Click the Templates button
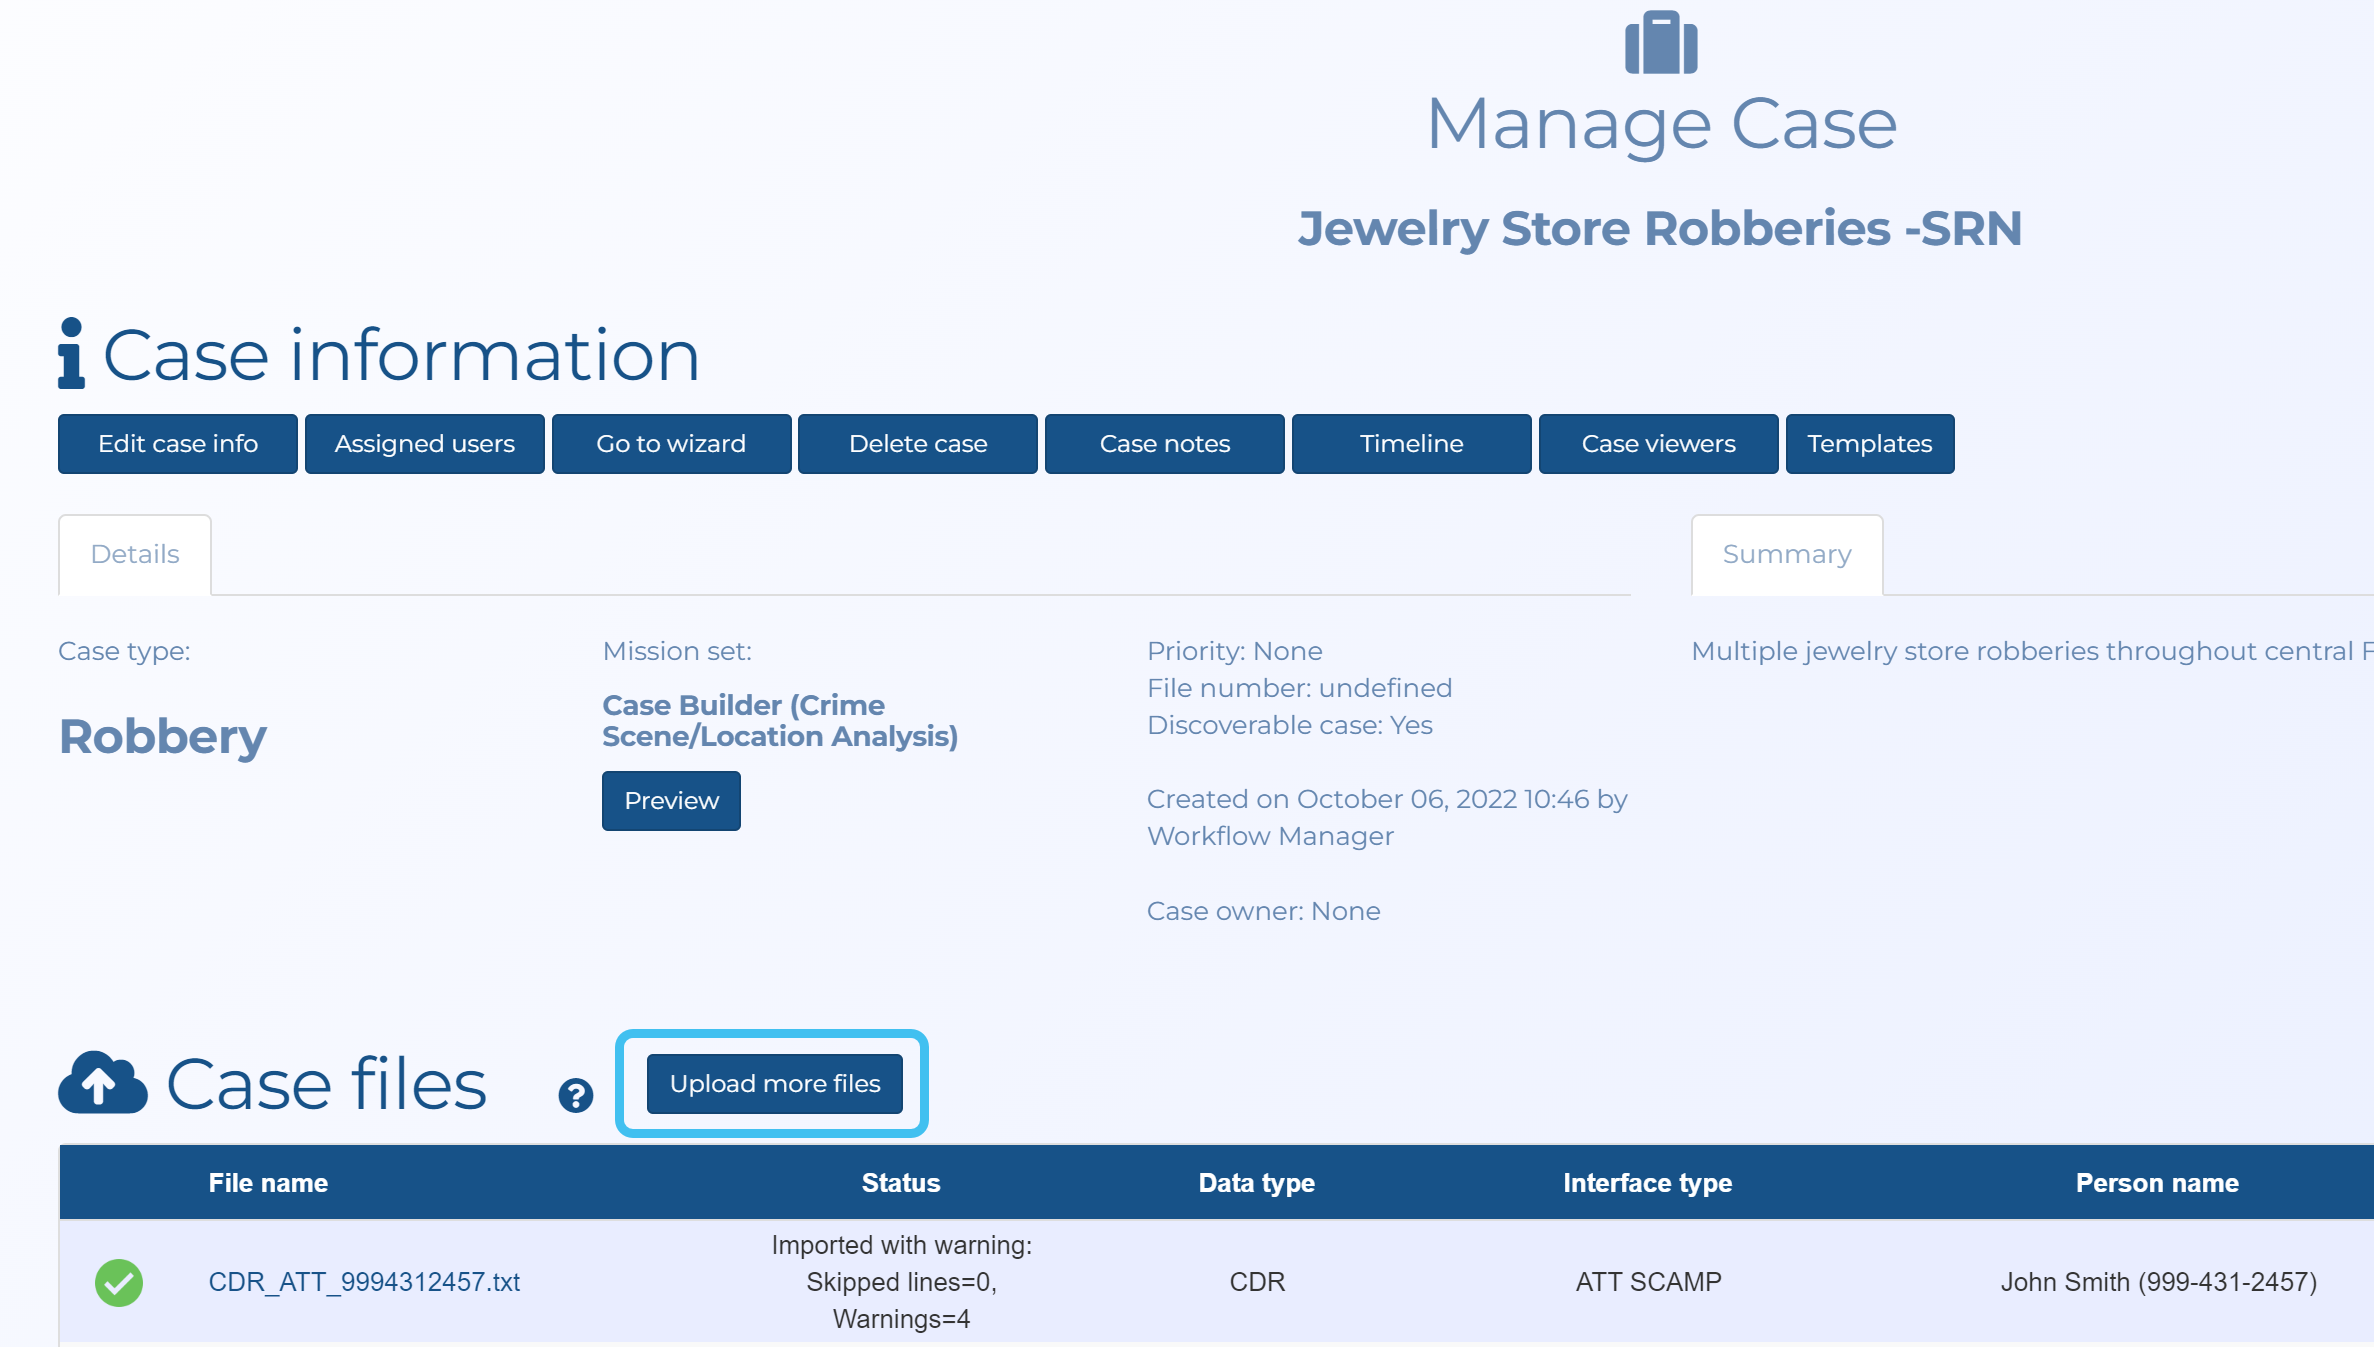 pyautogui.click(x=1869, y=443)
